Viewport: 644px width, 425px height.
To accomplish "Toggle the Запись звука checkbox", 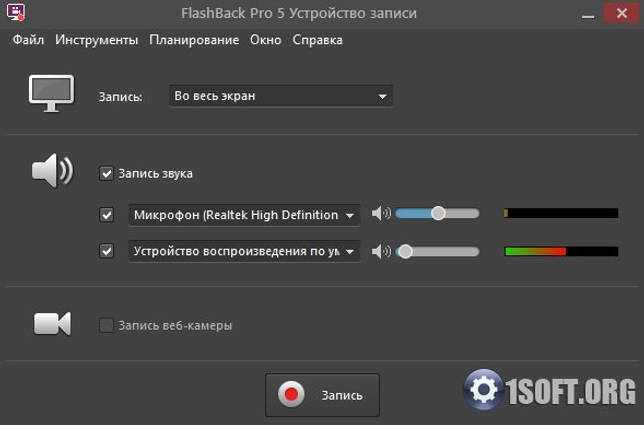I will click(106, 173).
